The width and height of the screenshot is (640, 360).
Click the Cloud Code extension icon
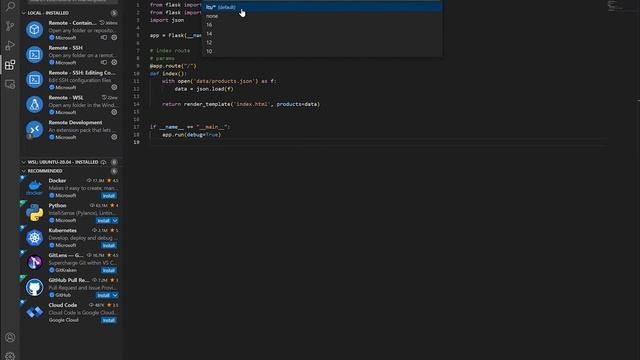point(34,312)
